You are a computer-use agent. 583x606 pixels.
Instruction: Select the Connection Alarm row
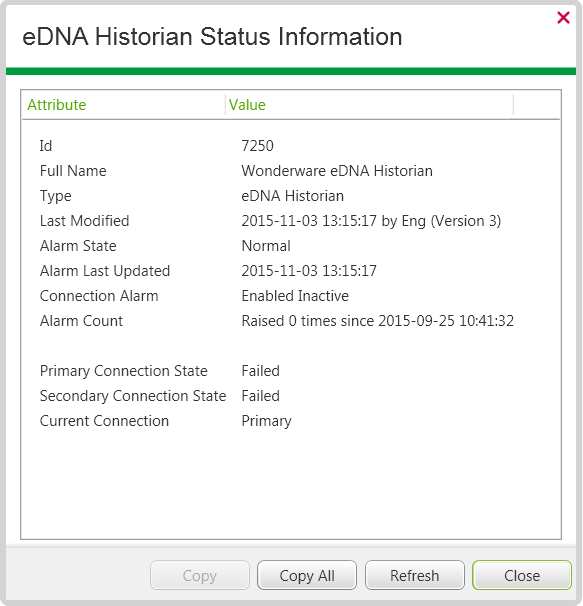pyautogui.click(x=291, y=296)
